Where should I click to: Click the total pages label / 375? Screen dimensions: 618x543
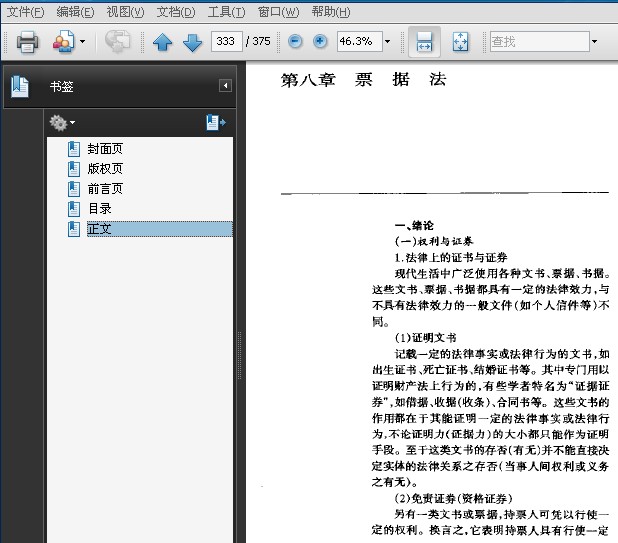click(x=258, y=41)
